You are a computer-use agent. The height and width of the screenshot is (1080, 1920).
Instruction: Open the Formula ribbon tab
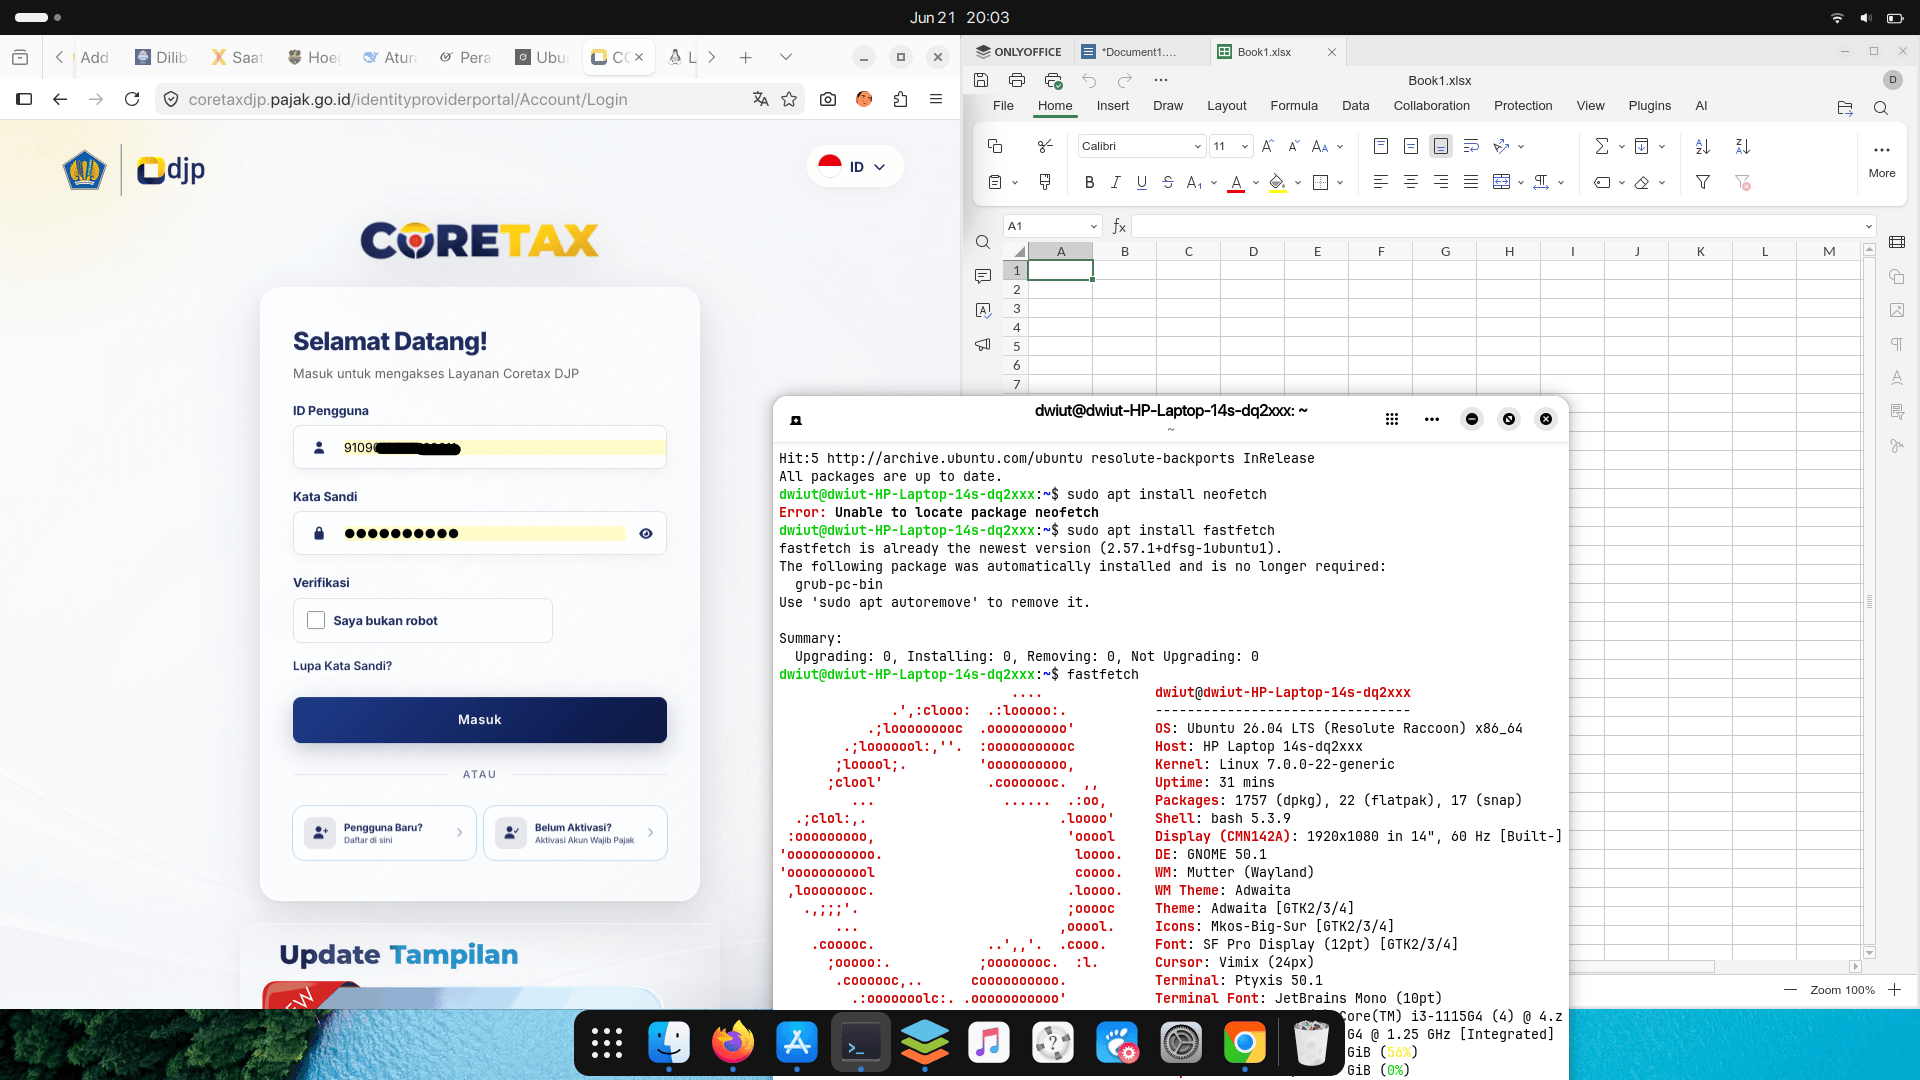point(1294,106)
